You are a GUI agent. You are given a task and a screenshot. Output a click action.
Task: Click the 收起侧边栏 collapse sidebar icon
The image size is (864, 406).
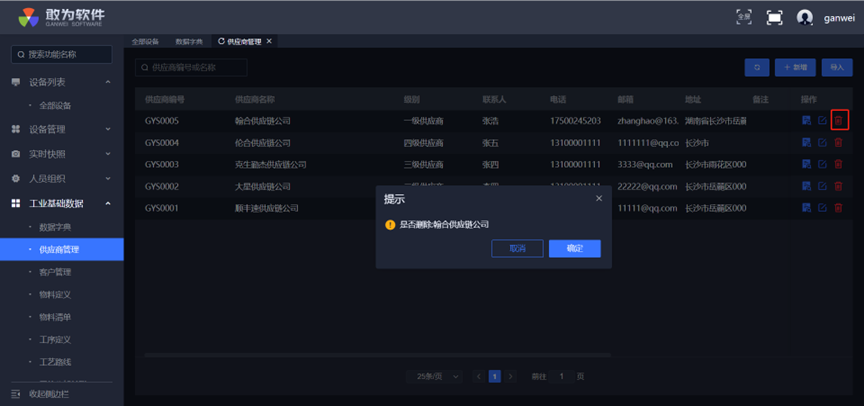[15, 394]
